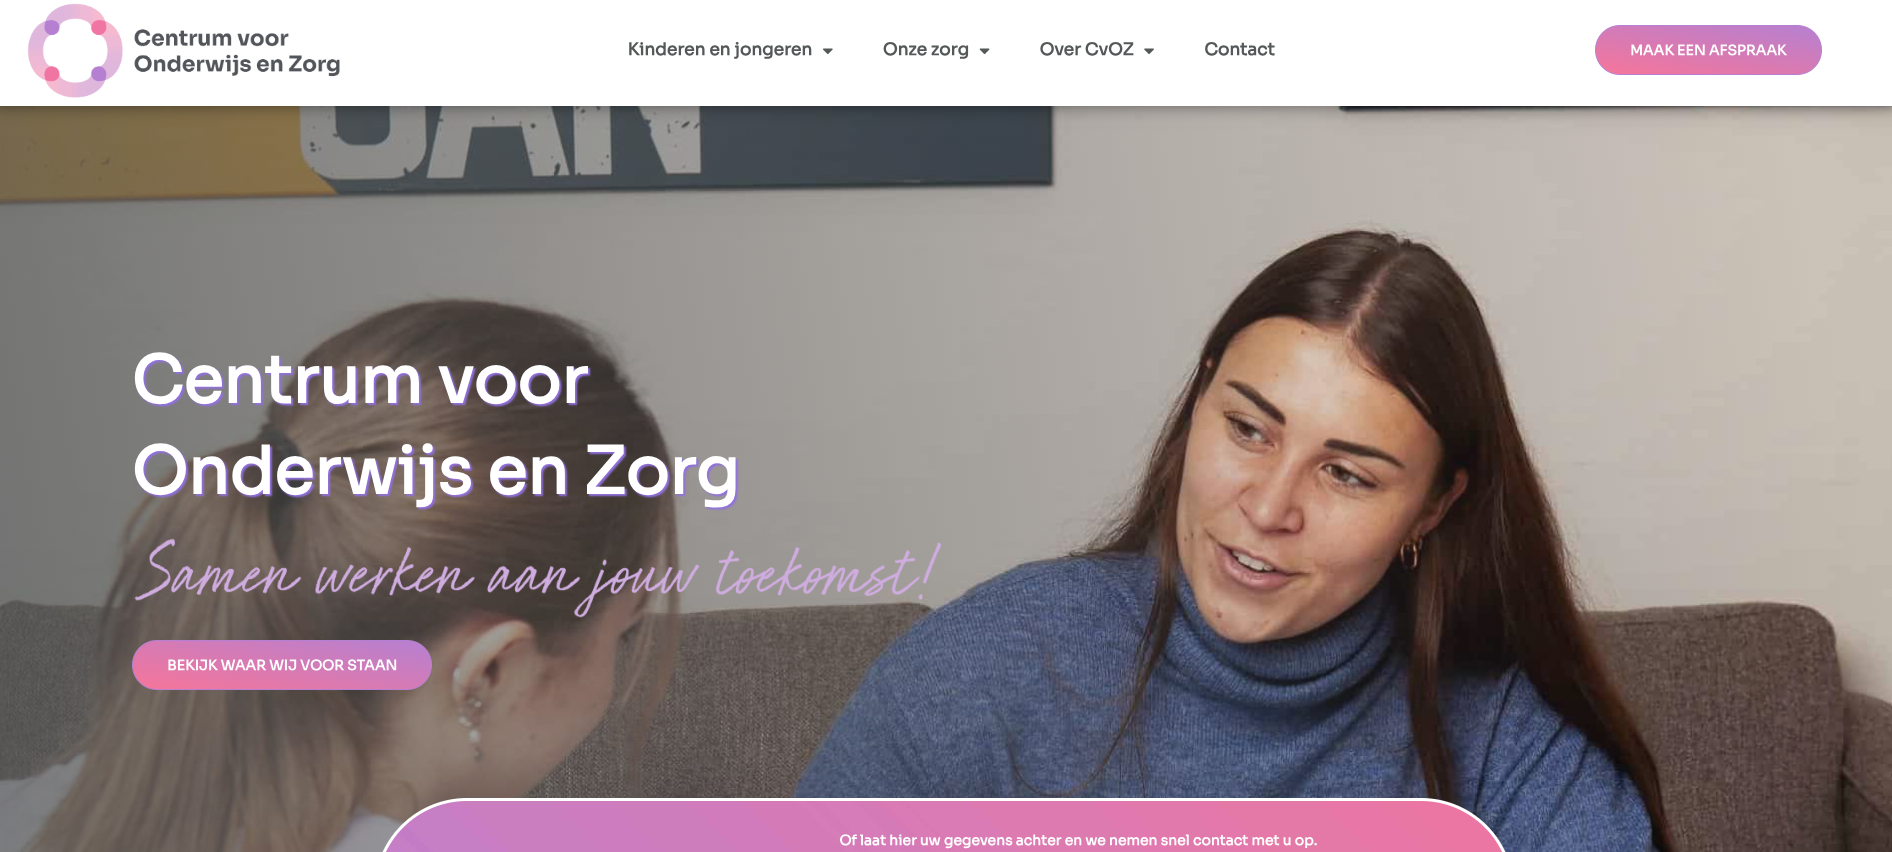Select the Over CvOZ navigation item

point(1086,49)
